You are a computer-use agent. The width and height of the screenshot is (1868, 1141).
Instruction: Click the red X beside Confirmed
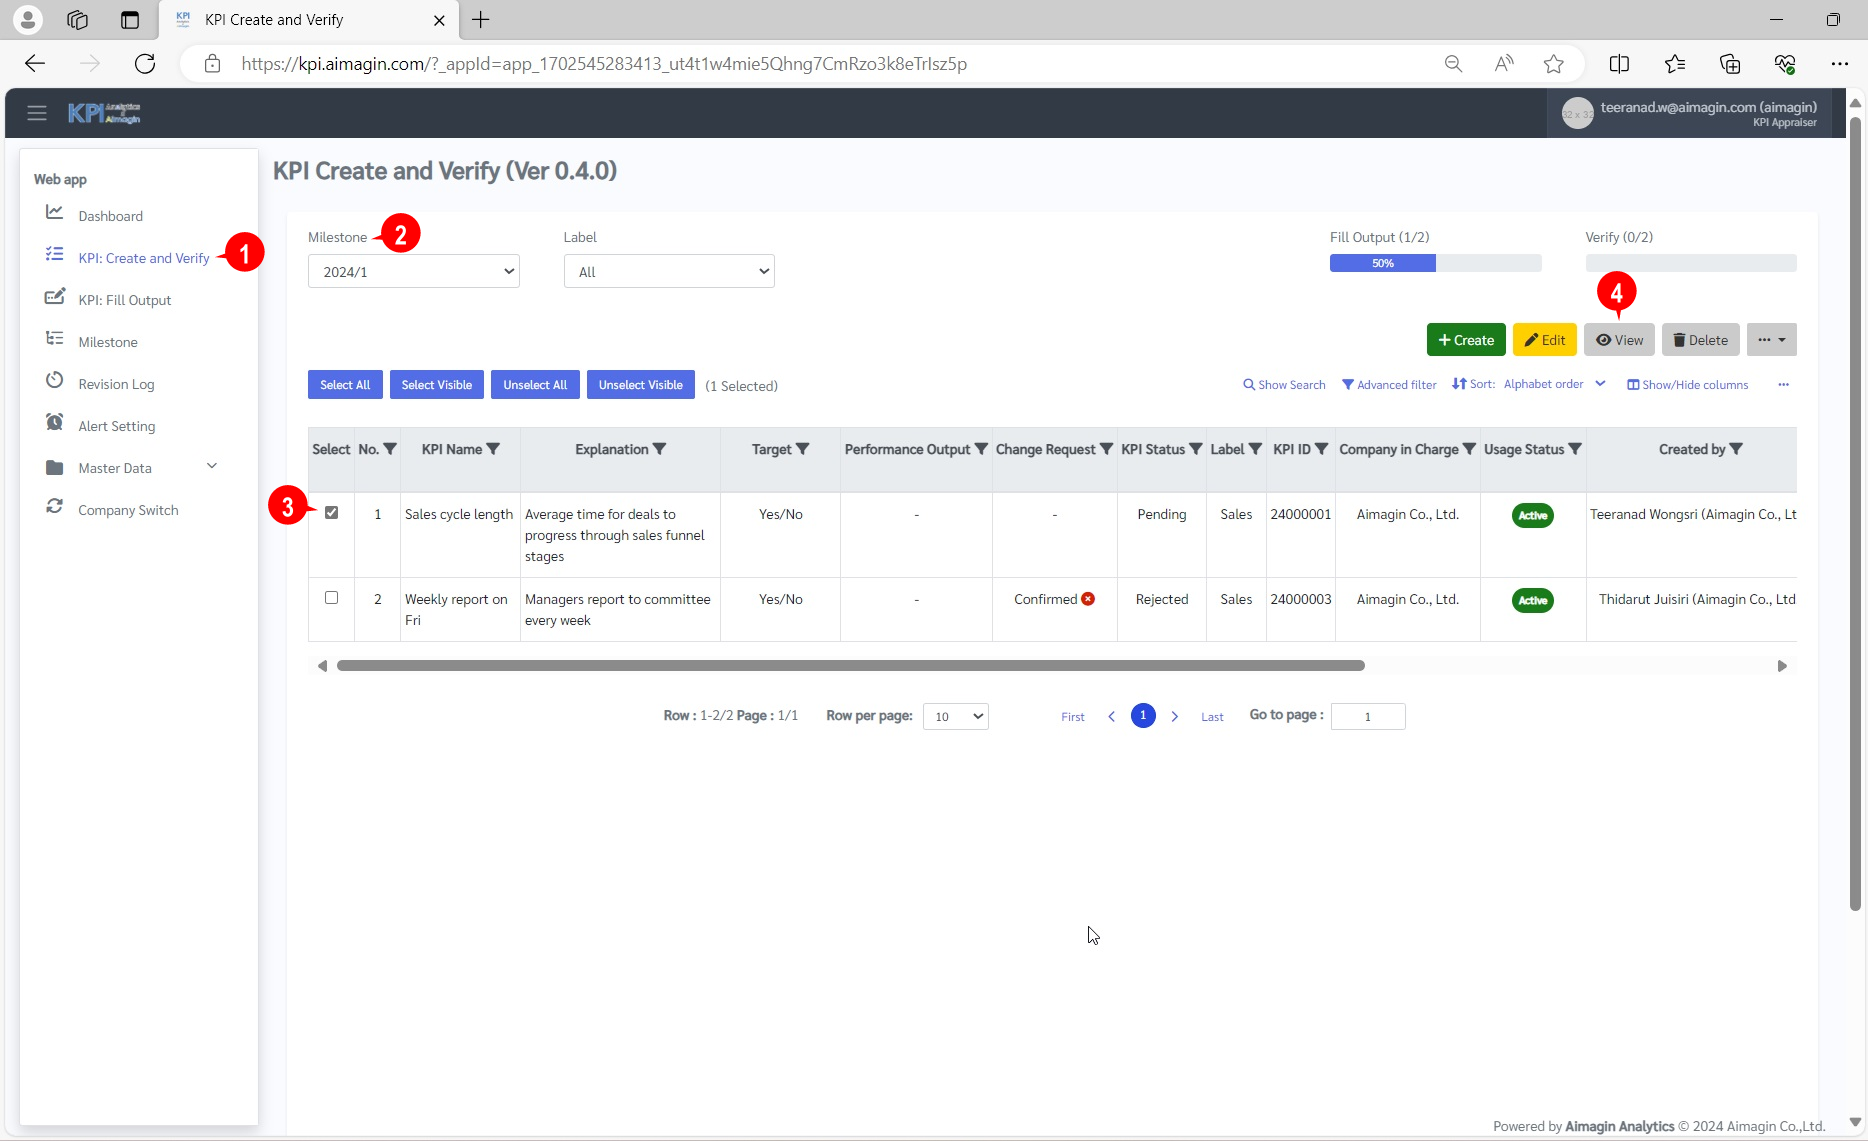1088,599
